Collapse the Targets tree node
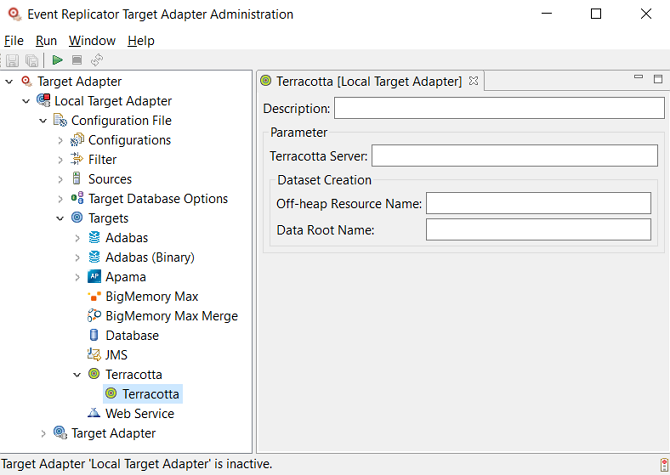Image resolution: width=670 pixels, height=475 pixels. pos(60,219)
